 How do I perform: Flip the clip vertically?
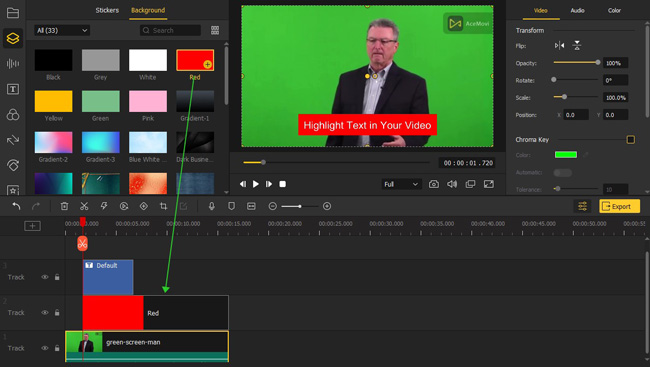[577, 46]
